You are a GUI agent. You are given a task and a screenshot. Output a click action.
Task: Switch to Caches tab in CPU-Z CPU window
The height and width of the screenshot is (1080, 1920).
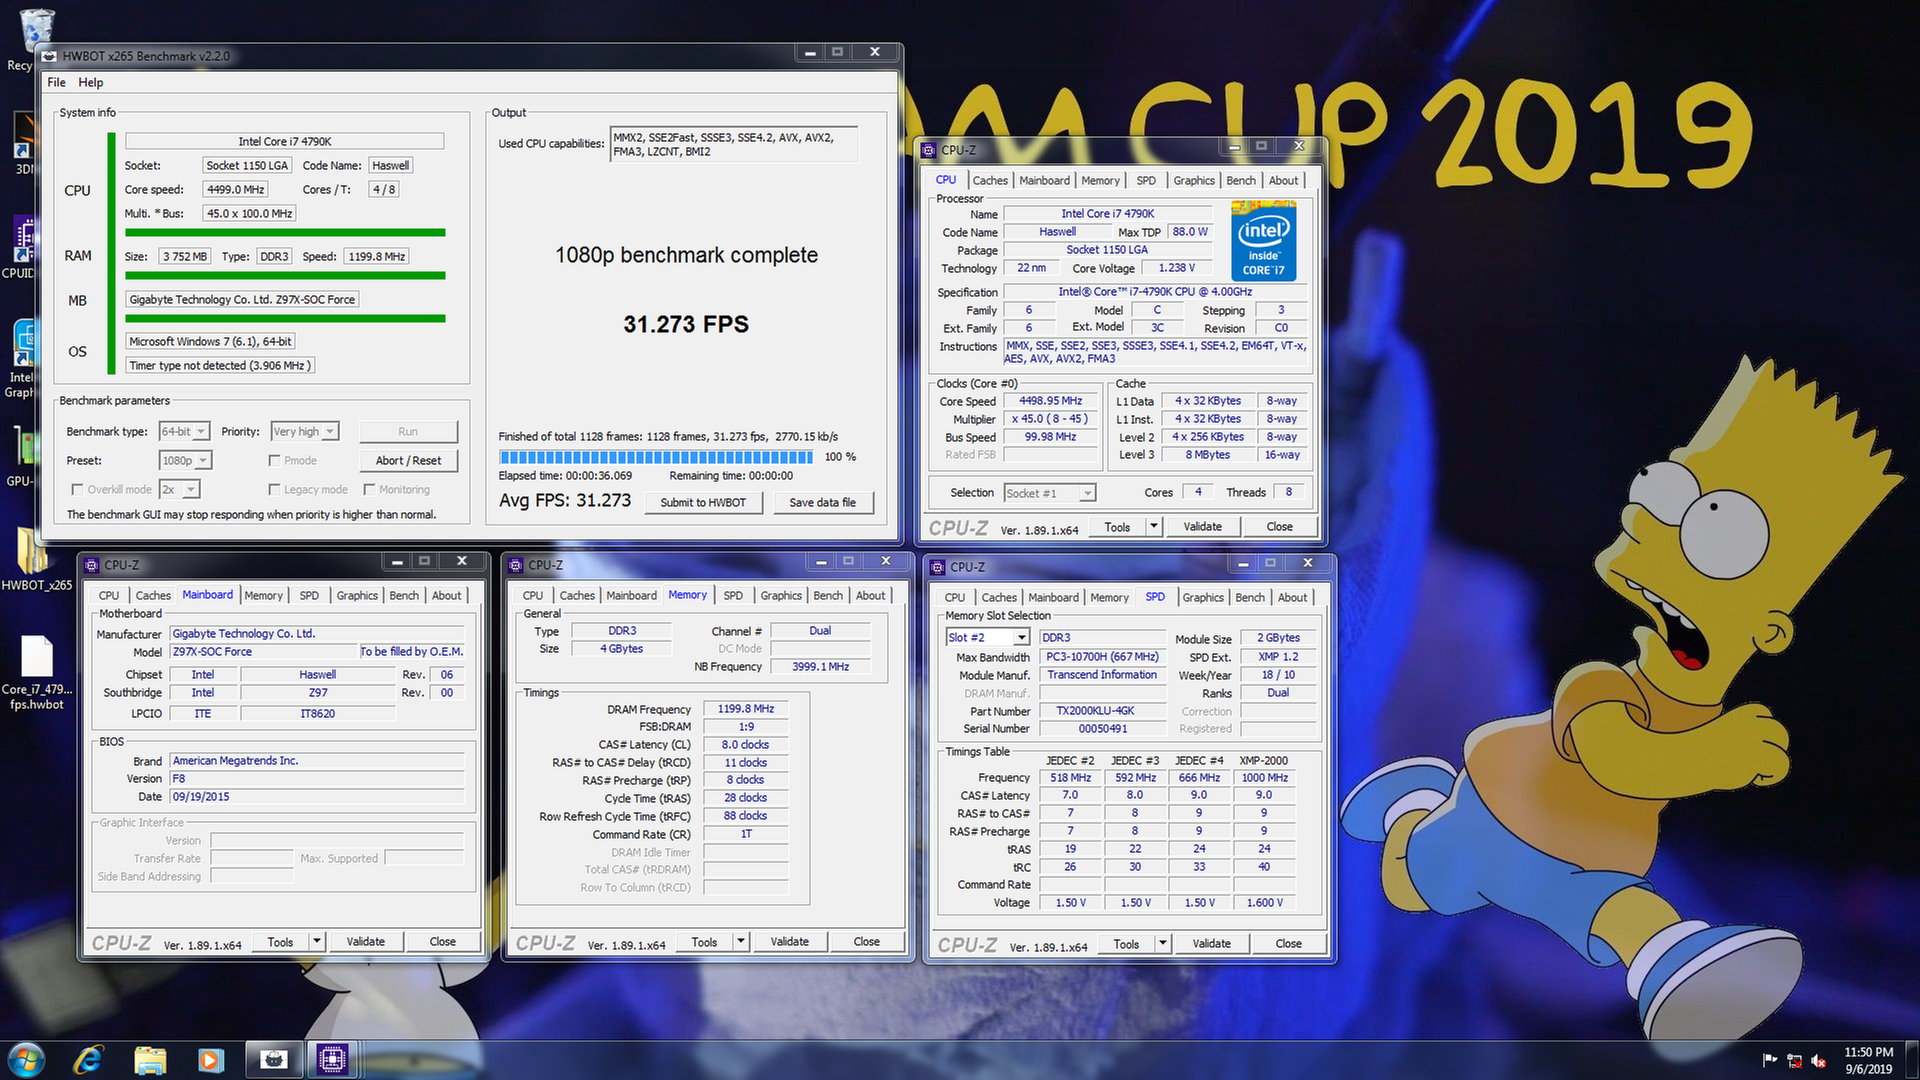(990, 180)
